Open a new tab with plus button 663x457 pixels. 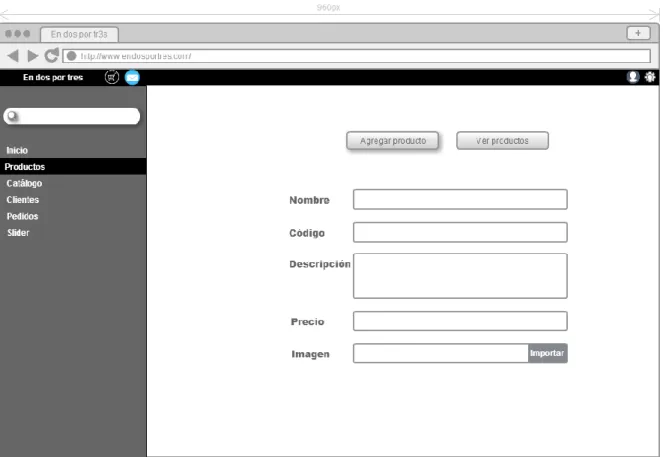point(638,33)
